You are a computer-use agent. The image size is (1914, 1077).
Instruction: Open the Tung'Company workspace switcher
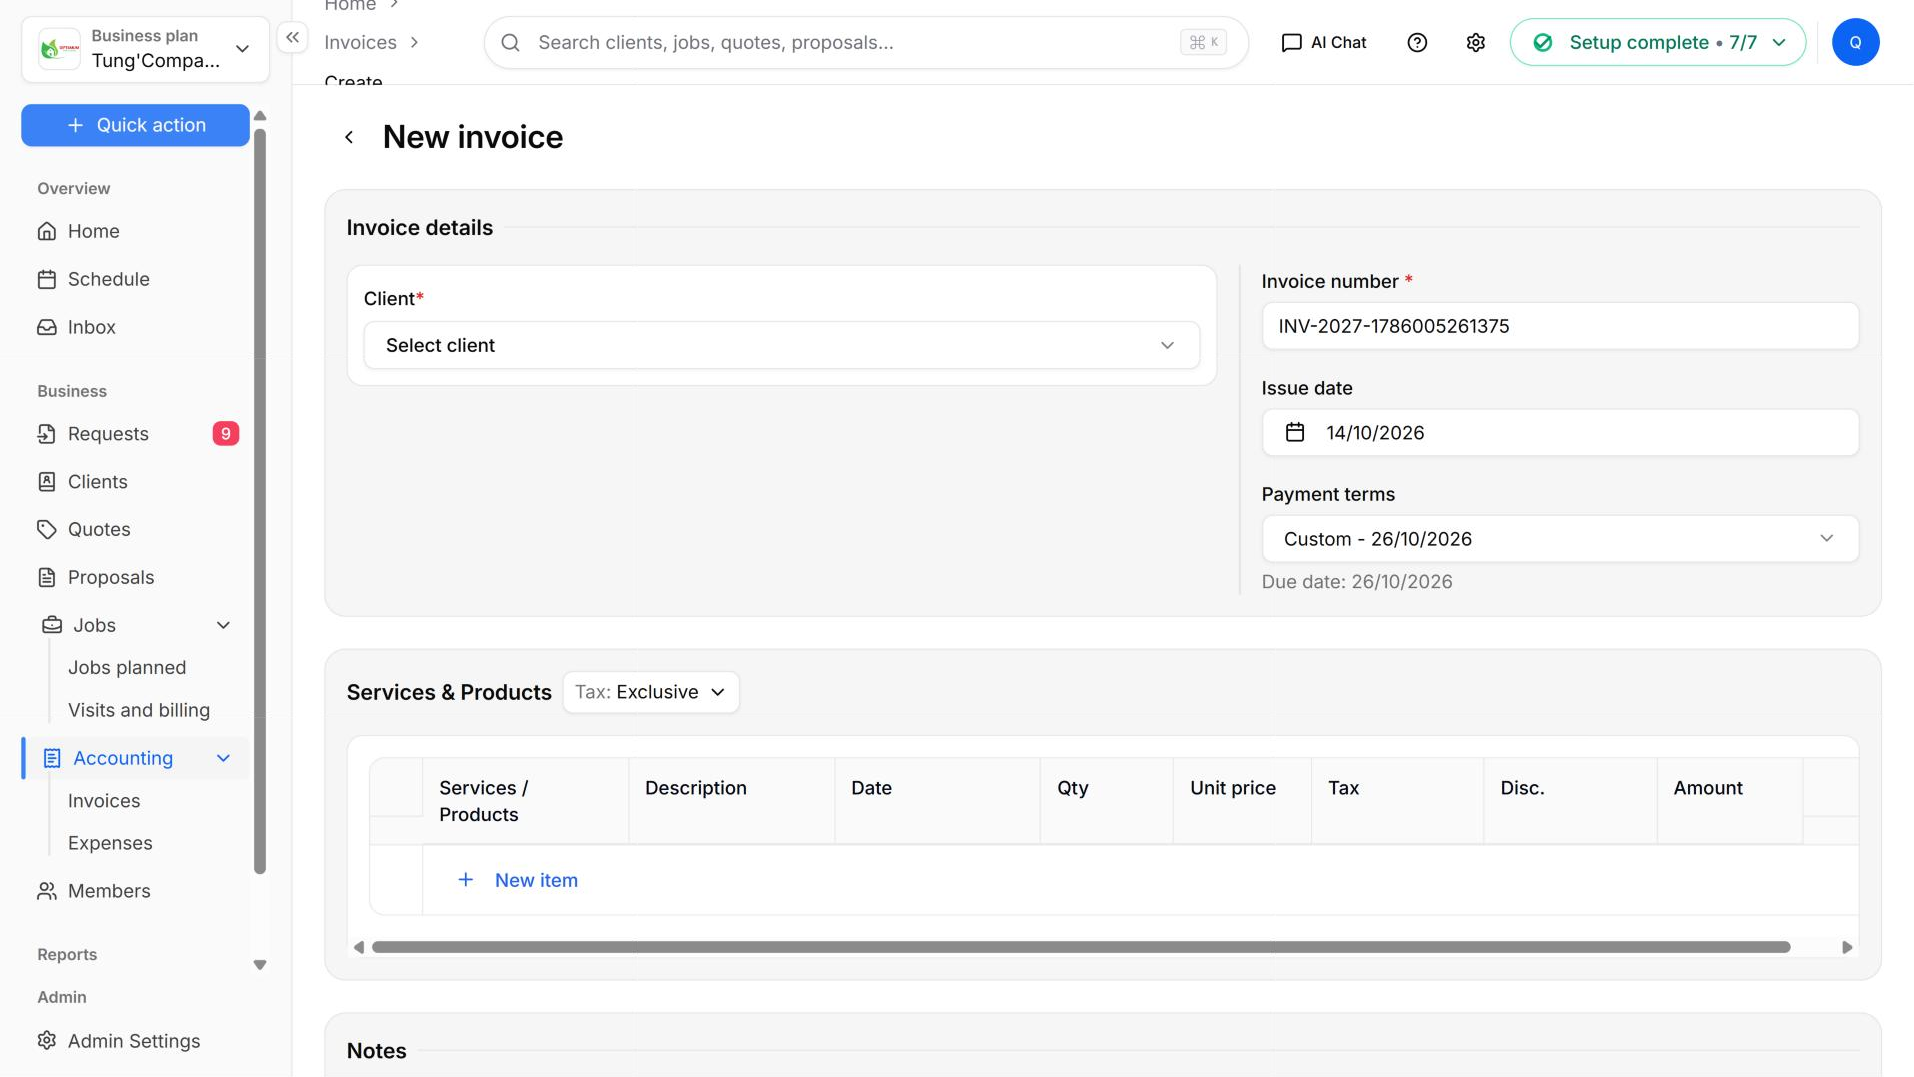pyautogui.click(x=145, y=49)
